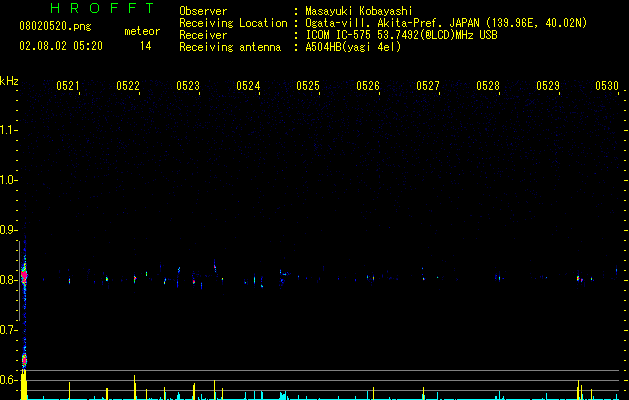Viewport: 629px width, 400px height.
Task: Click the HROFFT title text
Action: pos(102,8)
